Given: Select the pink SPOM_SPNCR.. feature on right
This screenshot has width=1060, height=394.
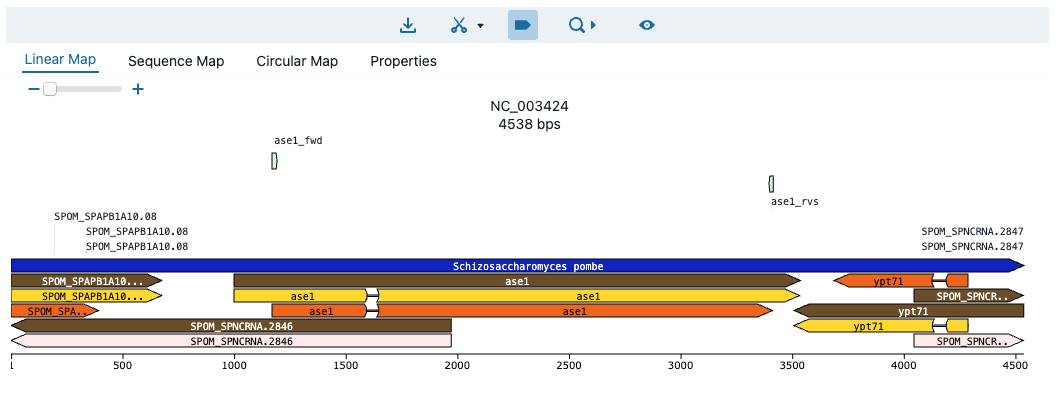Looking at the screenshot, I should [x=969, y=341].
